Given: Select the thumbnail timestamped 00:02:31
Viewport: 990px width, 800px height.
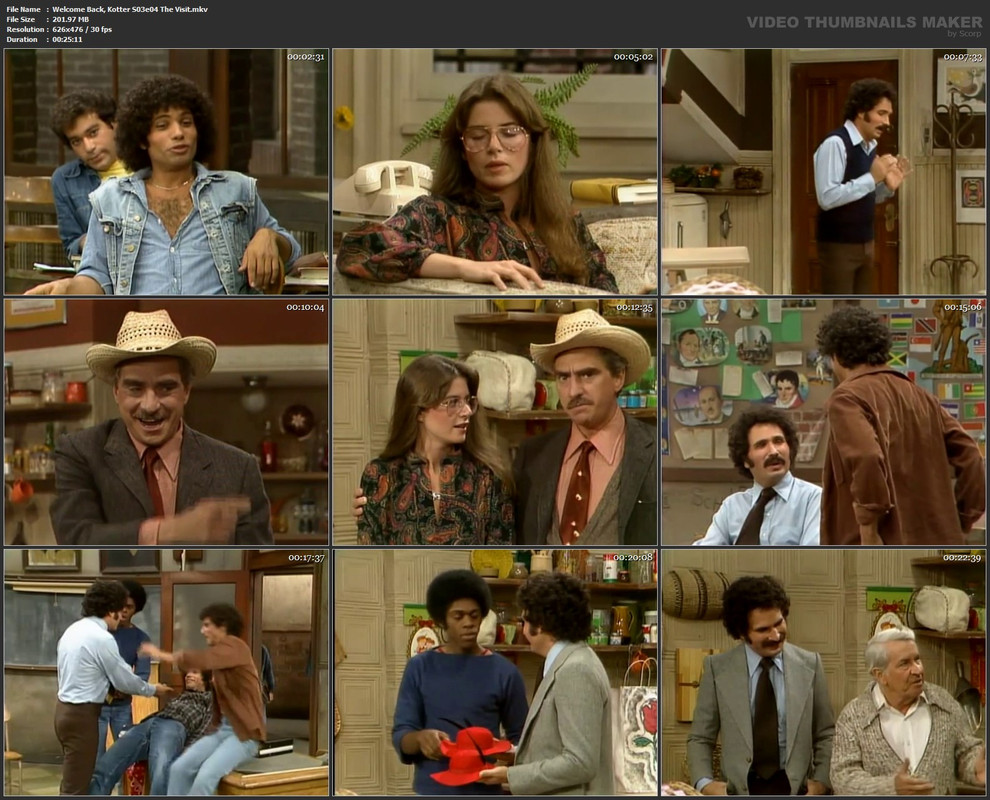Looking at the screenshot, I should 167,172.
